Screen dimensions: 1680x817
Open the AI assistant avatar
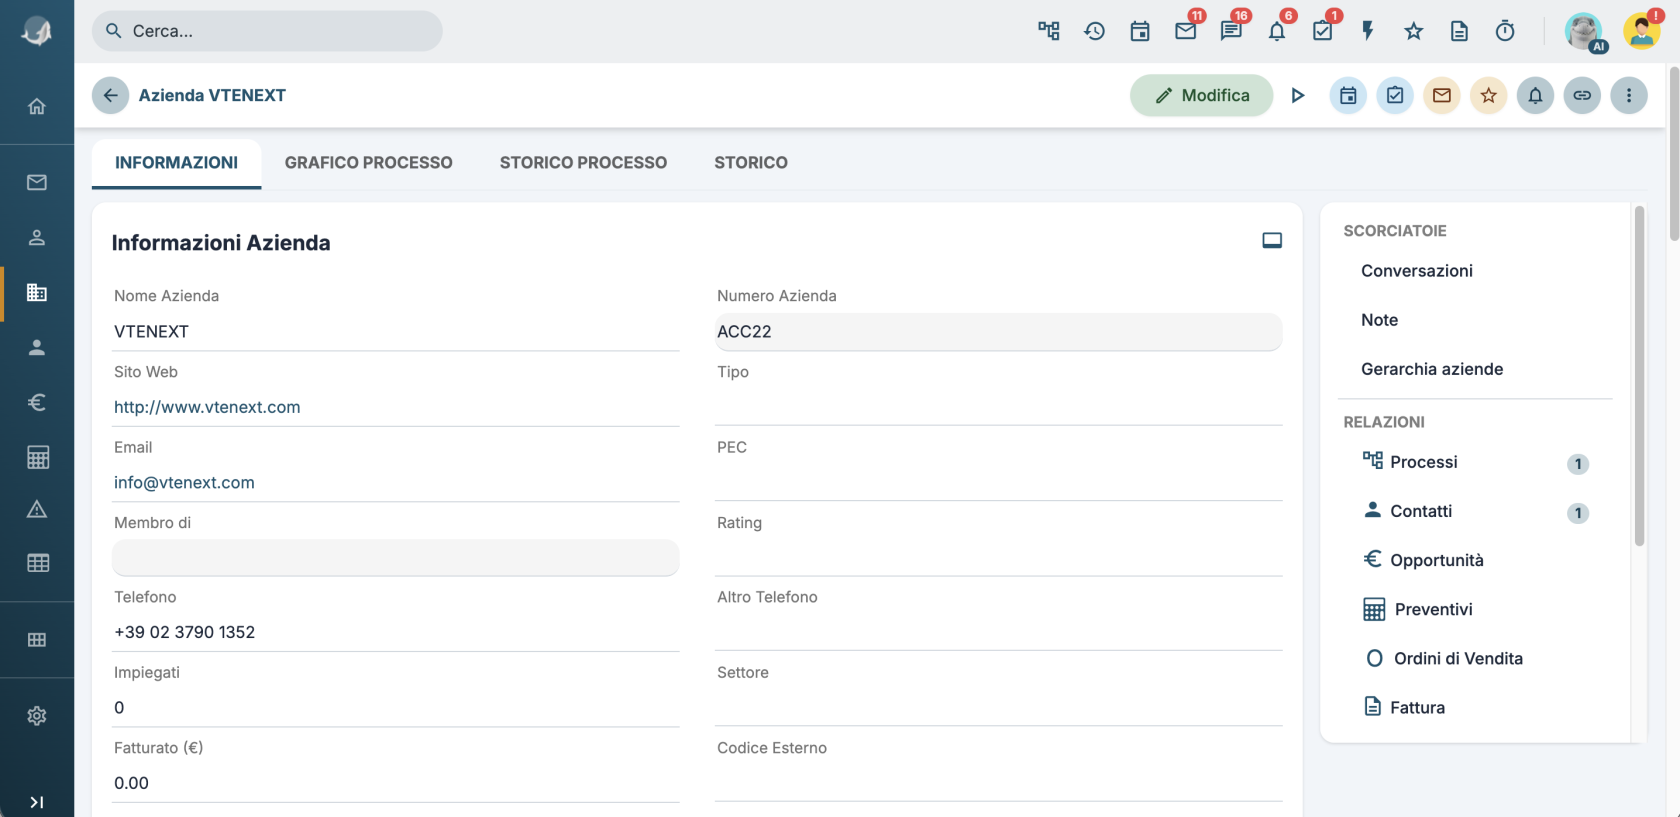click(1584, 31)
